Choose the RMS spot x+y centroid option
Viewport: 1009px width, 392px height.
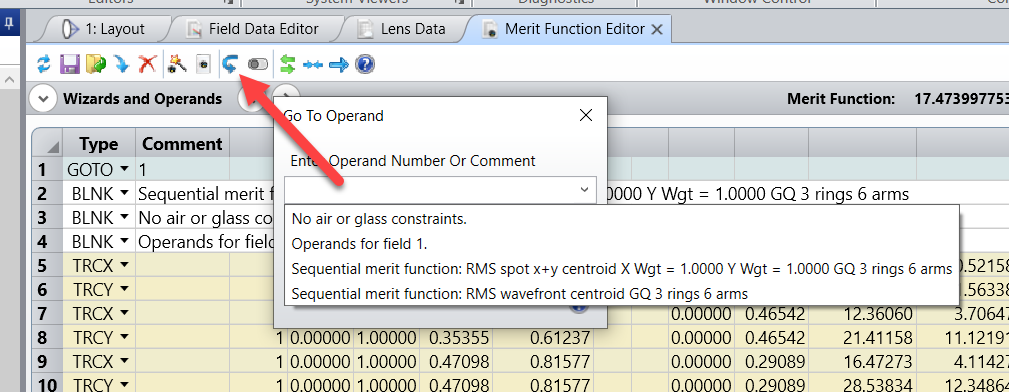click(621, 269)
